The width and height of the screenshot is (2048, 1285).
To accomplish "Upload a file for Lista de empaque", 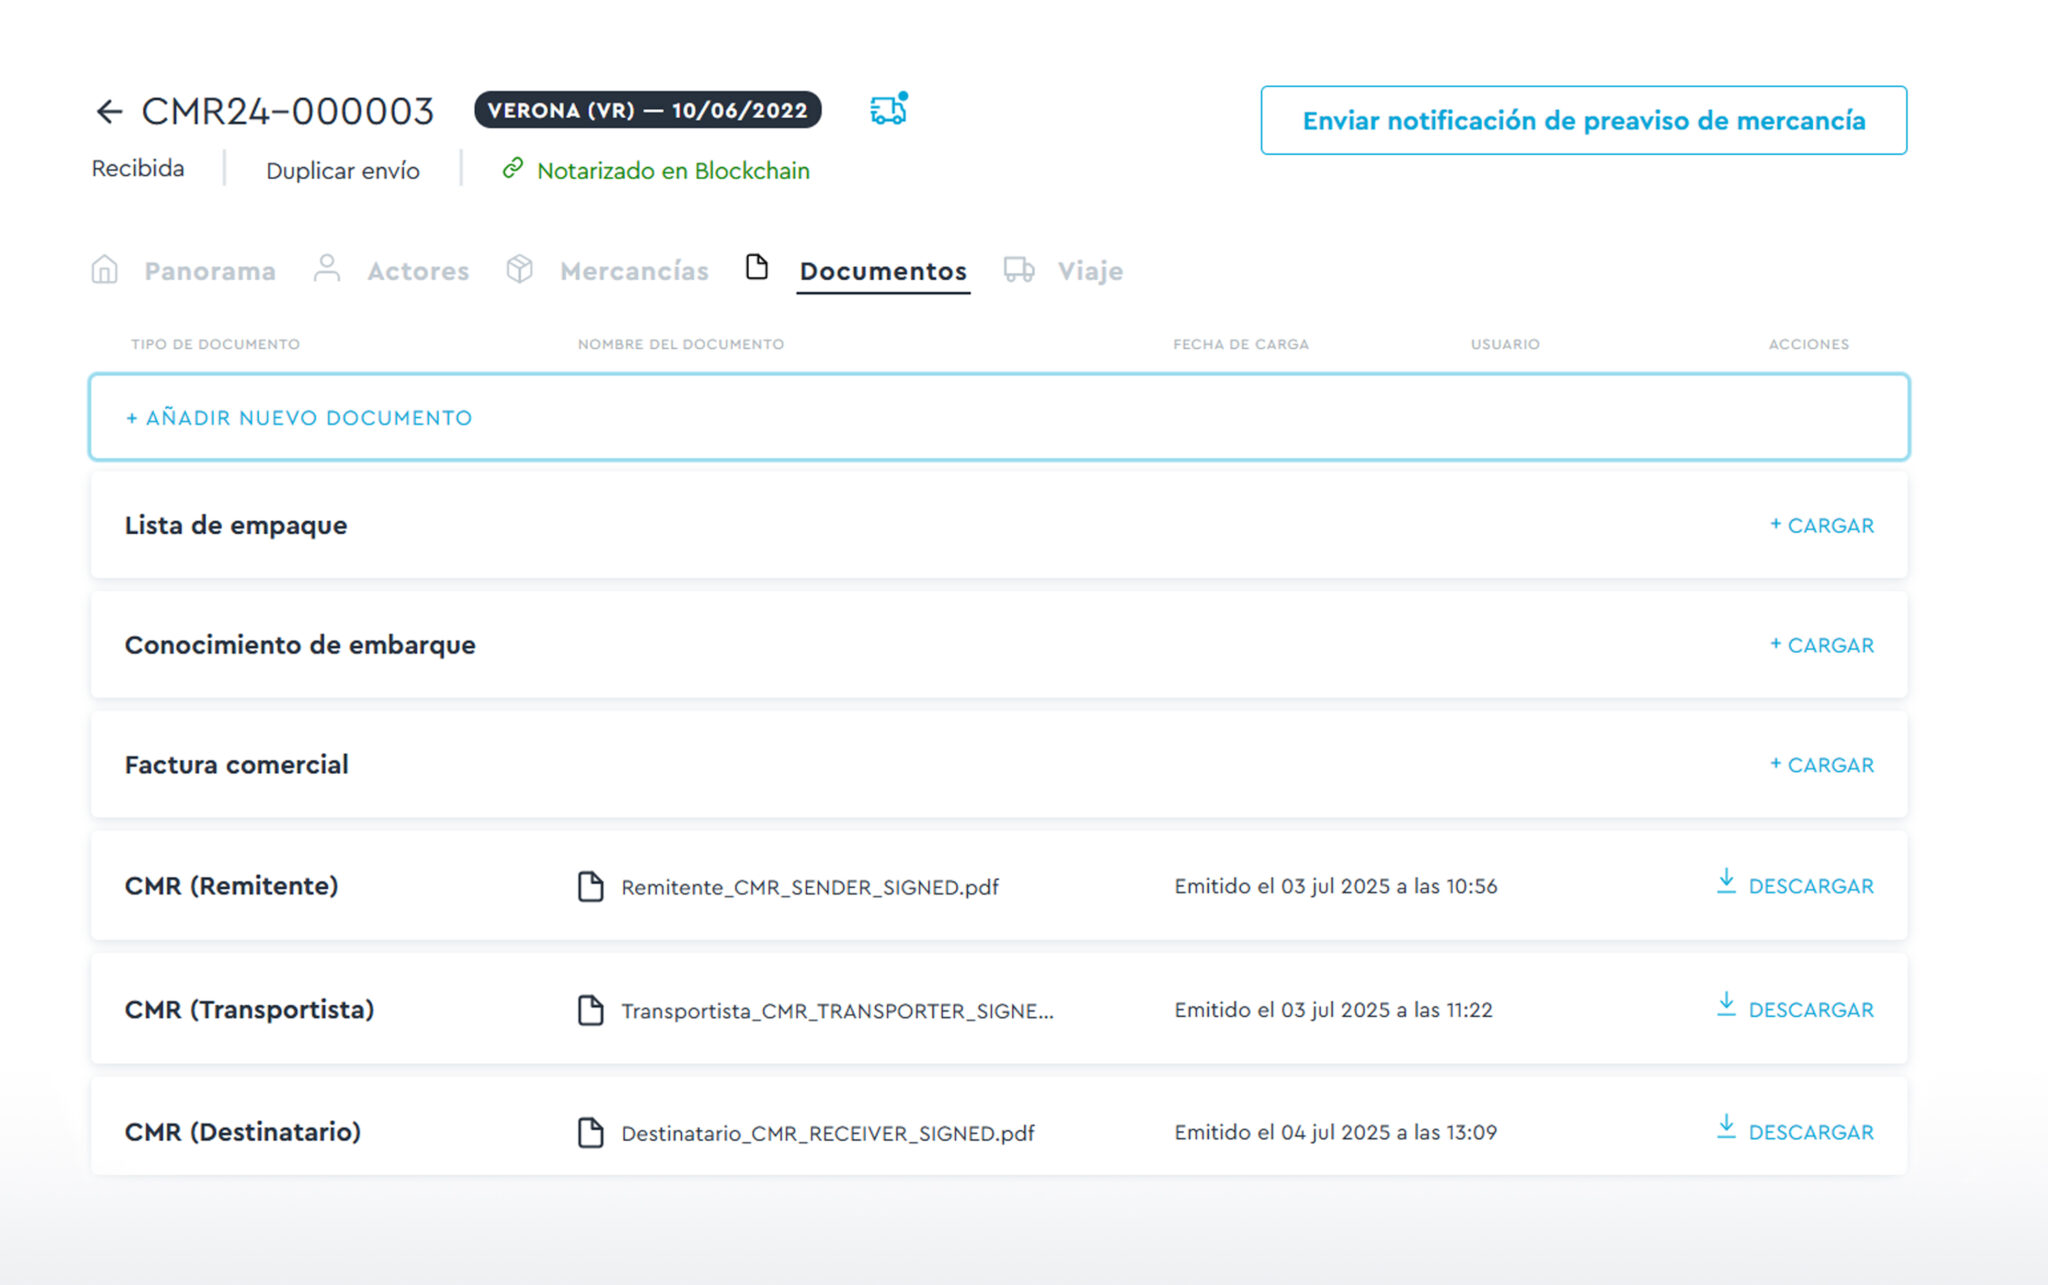I will pos(1822,525).
